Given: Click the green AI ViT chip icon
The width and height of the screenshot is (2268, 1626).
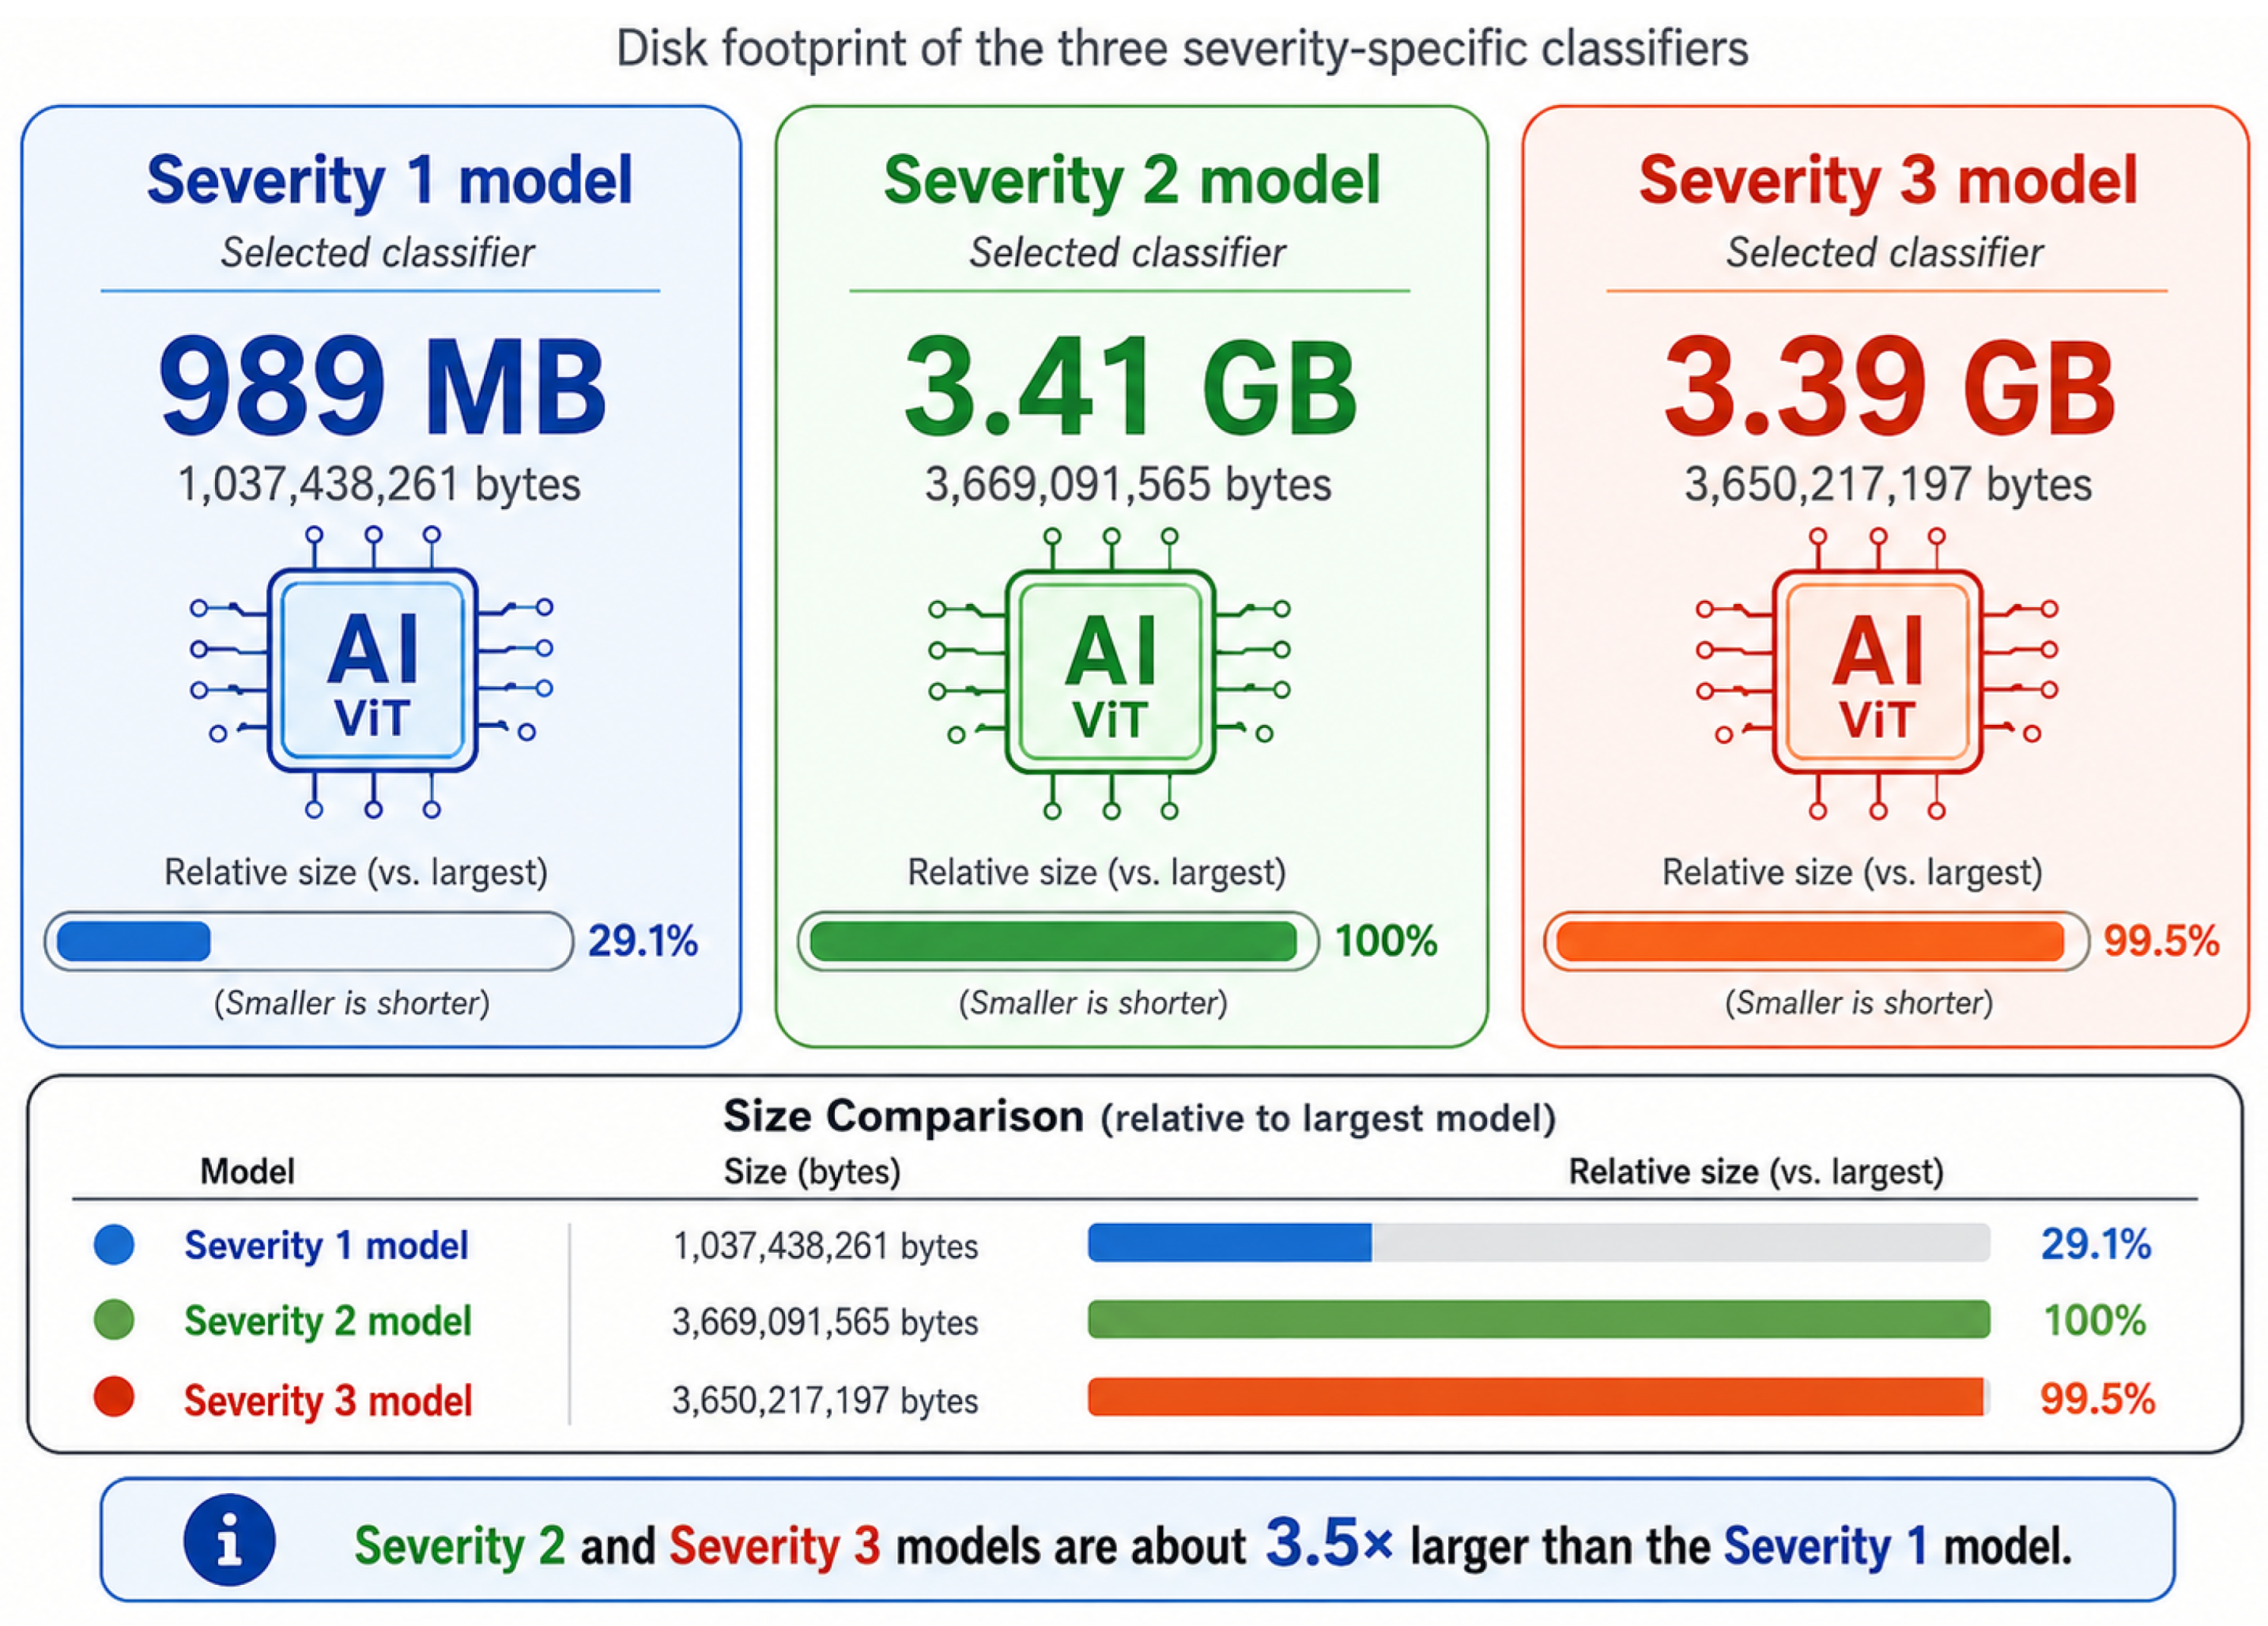Looking at the screenshot, I should pos(1110,673).
